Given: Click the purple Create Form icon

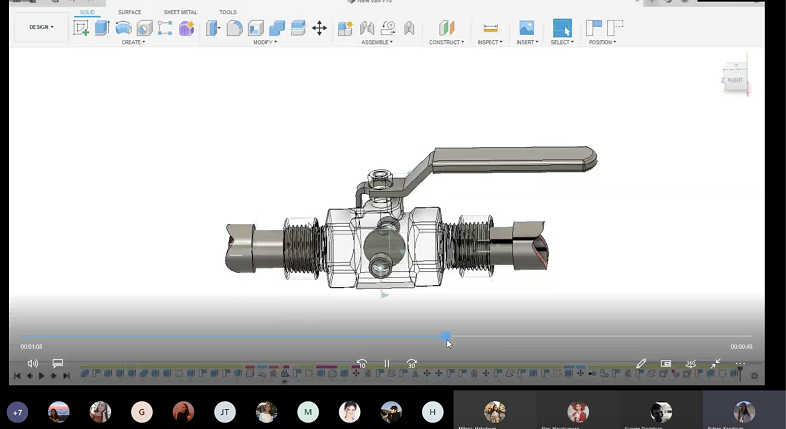Looking at the screenshot, I should pyautogui.click(x=186, y=28).
